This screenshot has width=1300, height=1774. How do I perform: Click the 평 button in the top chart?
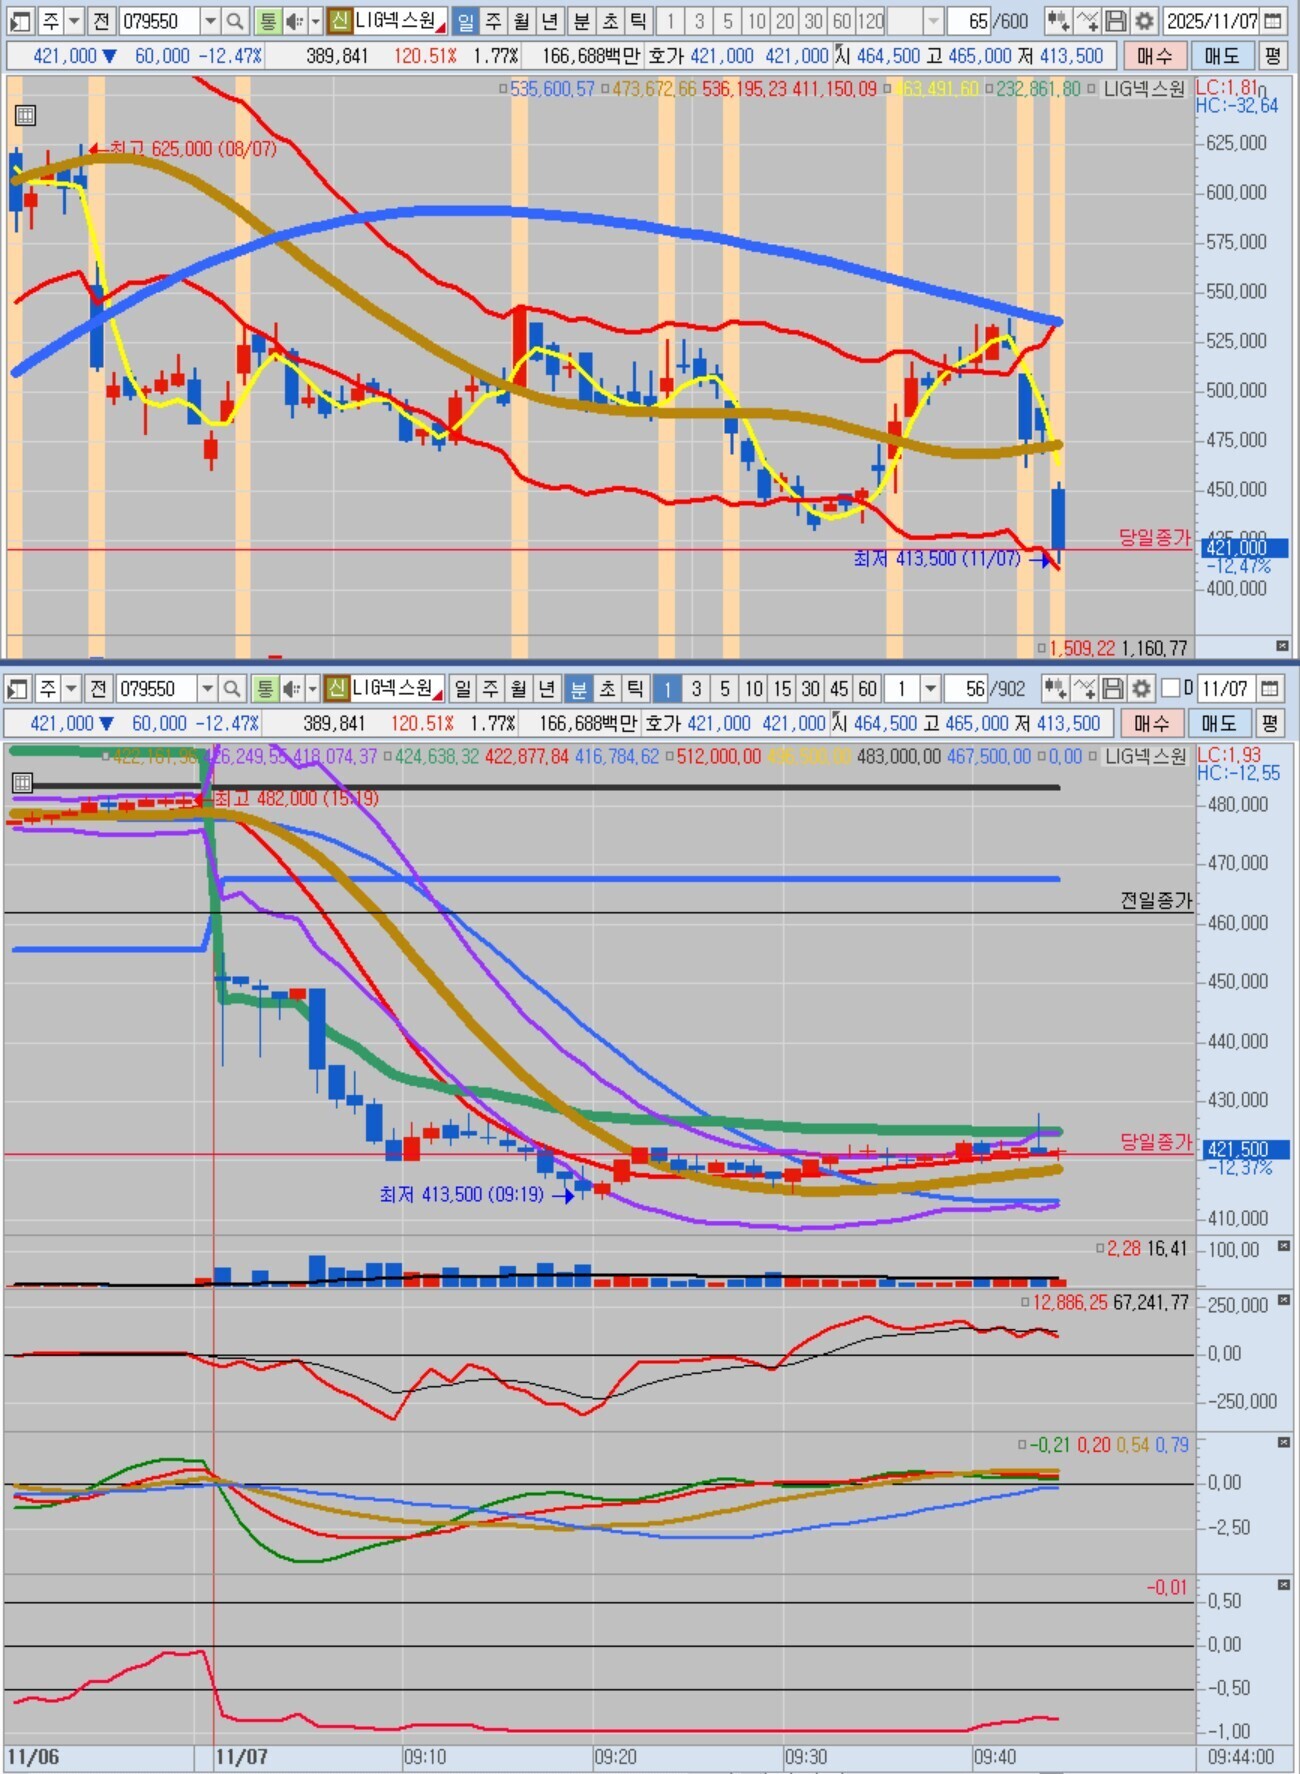[x=1272, y=56]
